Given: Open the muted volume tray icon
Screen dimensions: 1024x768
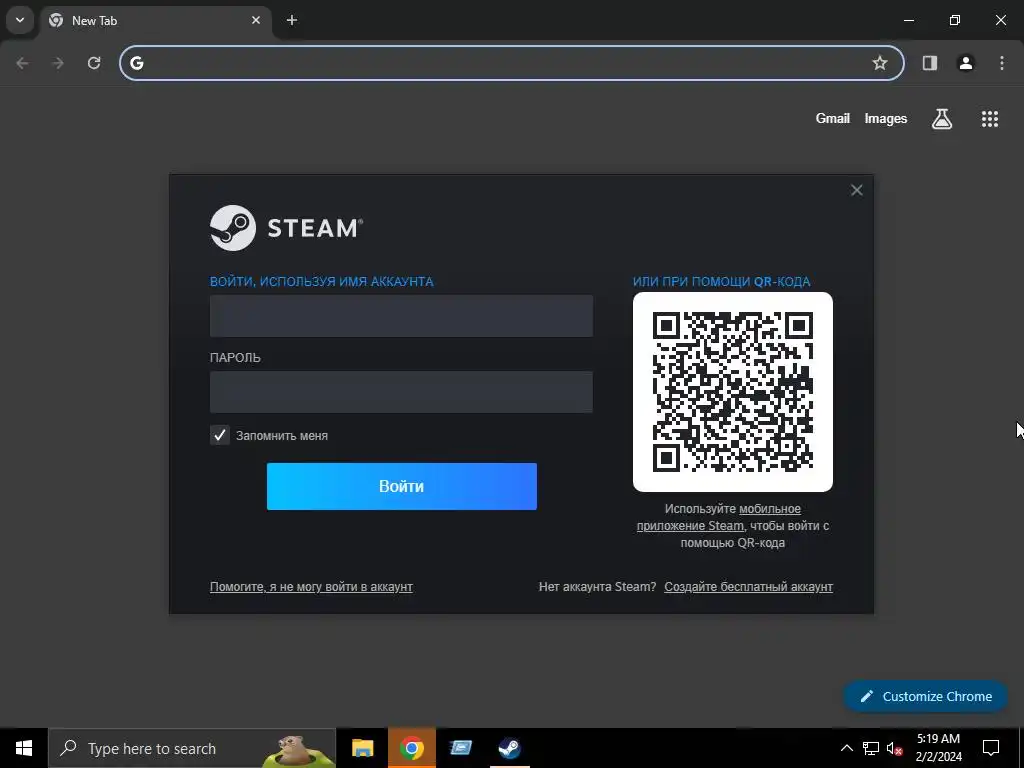Looking at the screenshot, I should 895,748.
